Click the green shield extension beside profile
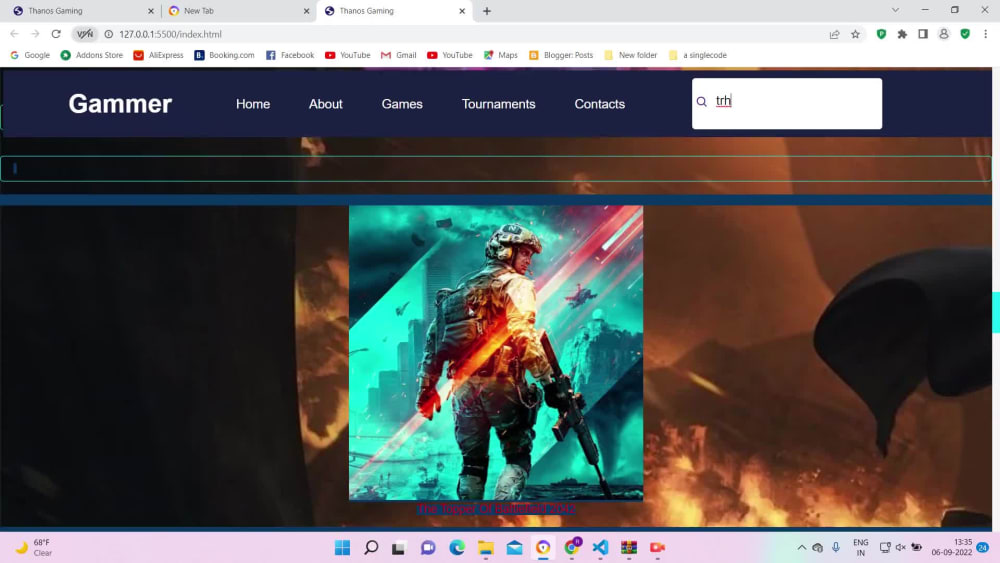 click(x=965, y=34)
